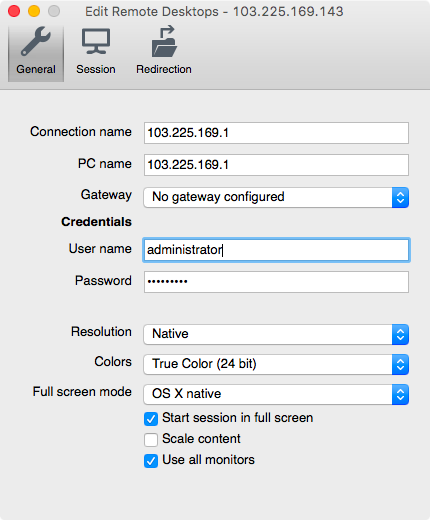Select the General wrench icon
Image resolution: width=430 pixels, height=520 pixels.
tap(36, 42)
